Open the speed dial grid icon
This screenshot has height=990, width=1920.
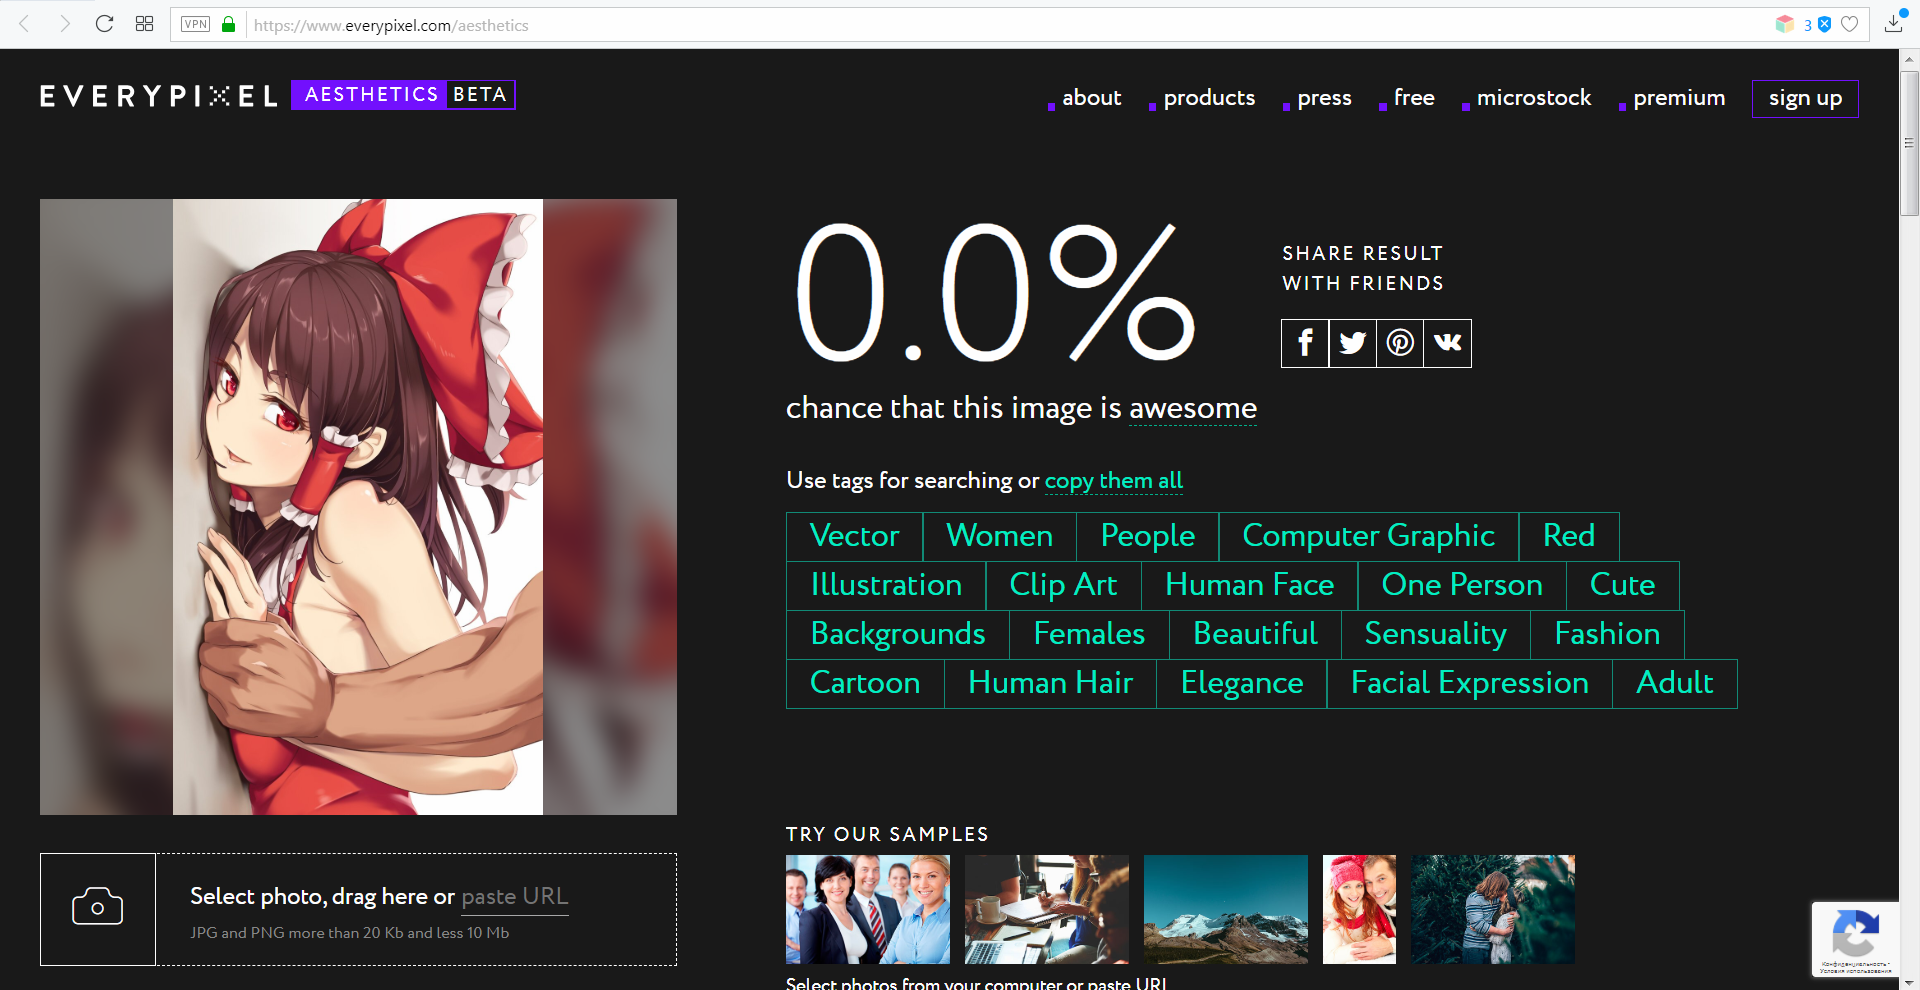[144, 24]
